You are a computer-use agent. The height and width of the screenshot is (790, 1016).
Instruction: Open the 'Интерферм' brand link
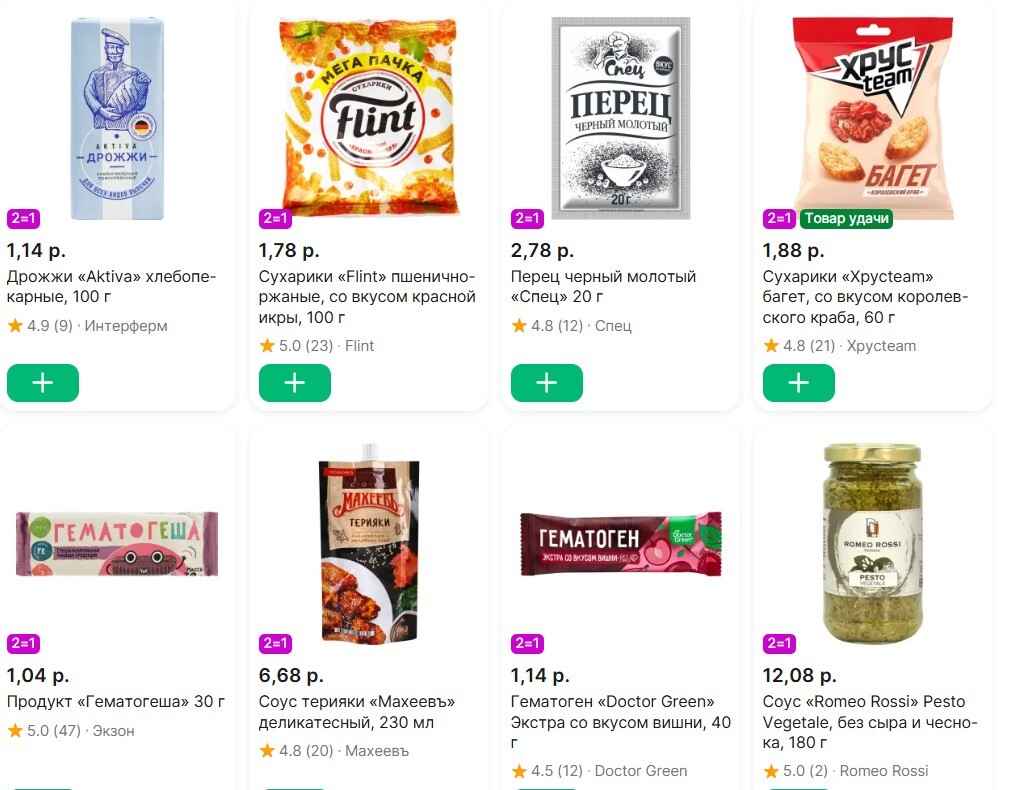click(126, 326)
